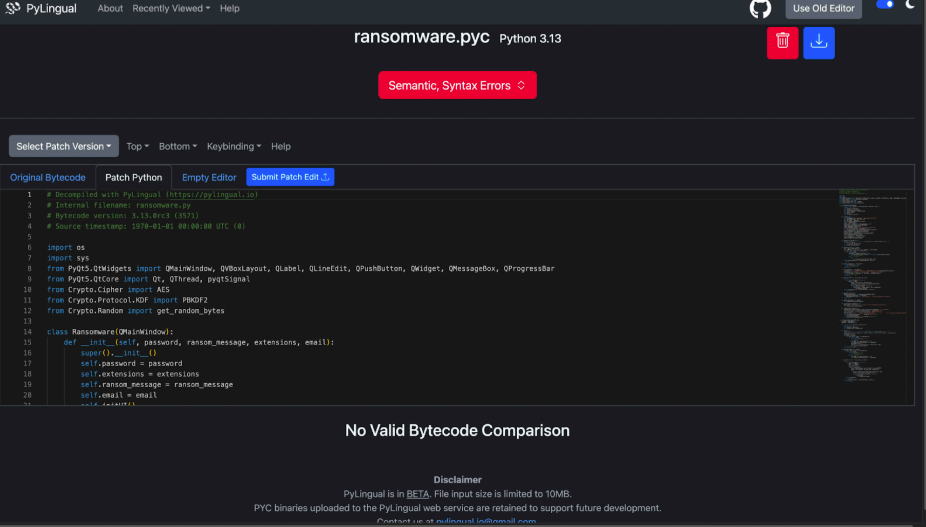Click the PyLingual brand name link

click(51, 8)
